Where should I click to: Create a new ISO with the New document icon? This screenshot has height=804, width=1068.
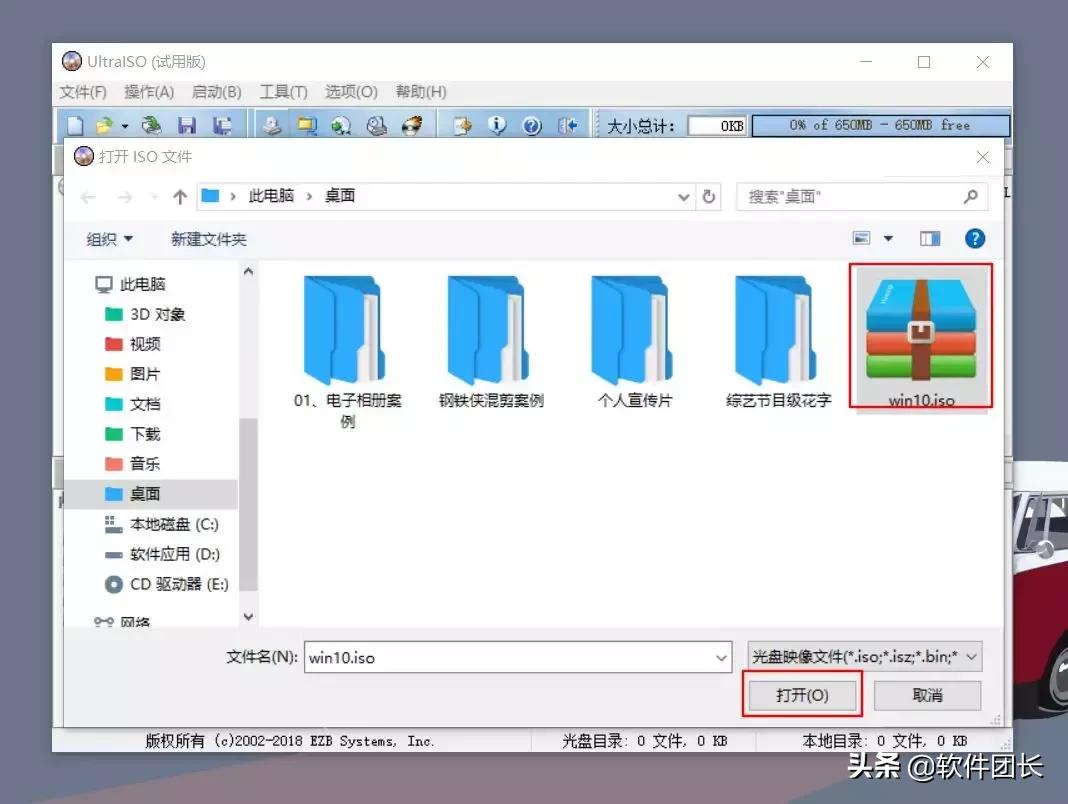click(74, 124)
